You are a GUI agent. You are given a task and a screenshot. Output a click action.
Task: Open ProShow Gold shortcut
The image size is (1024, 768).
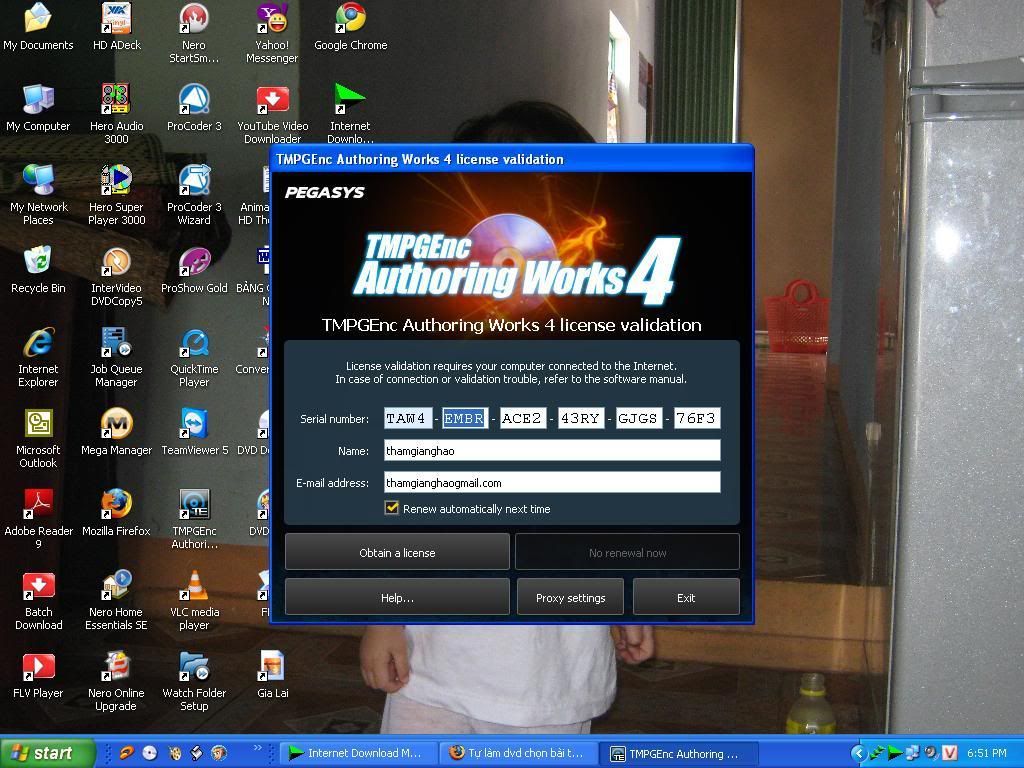(194, 270)
